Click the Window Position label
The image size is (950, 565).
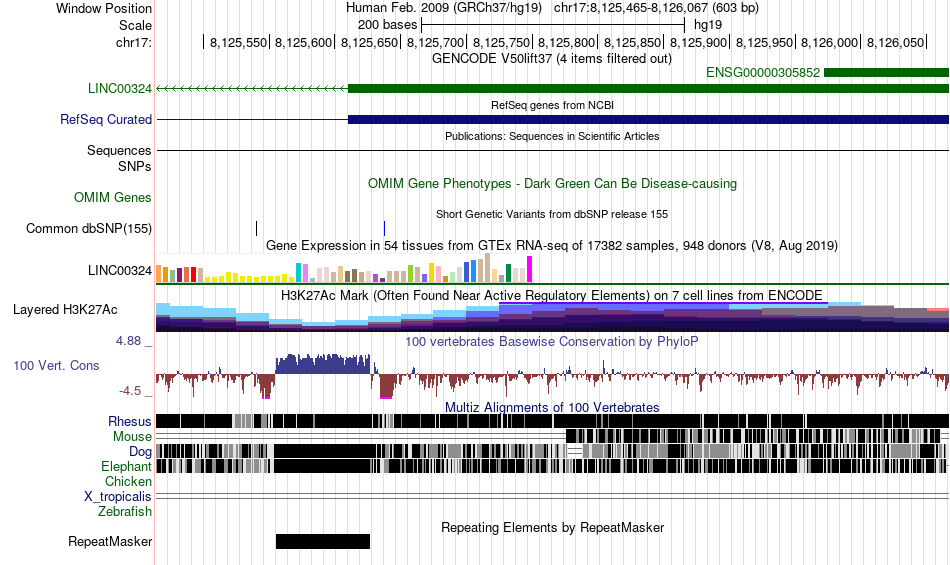pyautogui.click(x=104, y=8)
